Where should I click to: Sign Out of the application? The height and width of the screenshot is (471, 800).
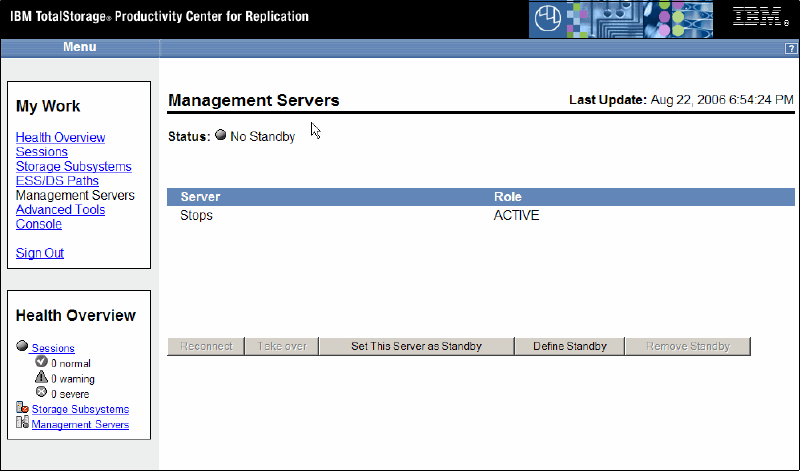coord(40,253)
